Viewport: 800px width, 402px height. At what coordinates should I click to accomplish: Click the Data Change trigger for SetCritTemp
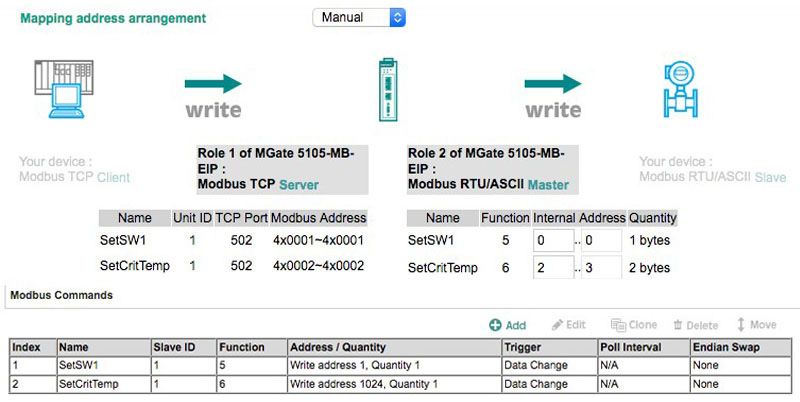click(536, 384)
